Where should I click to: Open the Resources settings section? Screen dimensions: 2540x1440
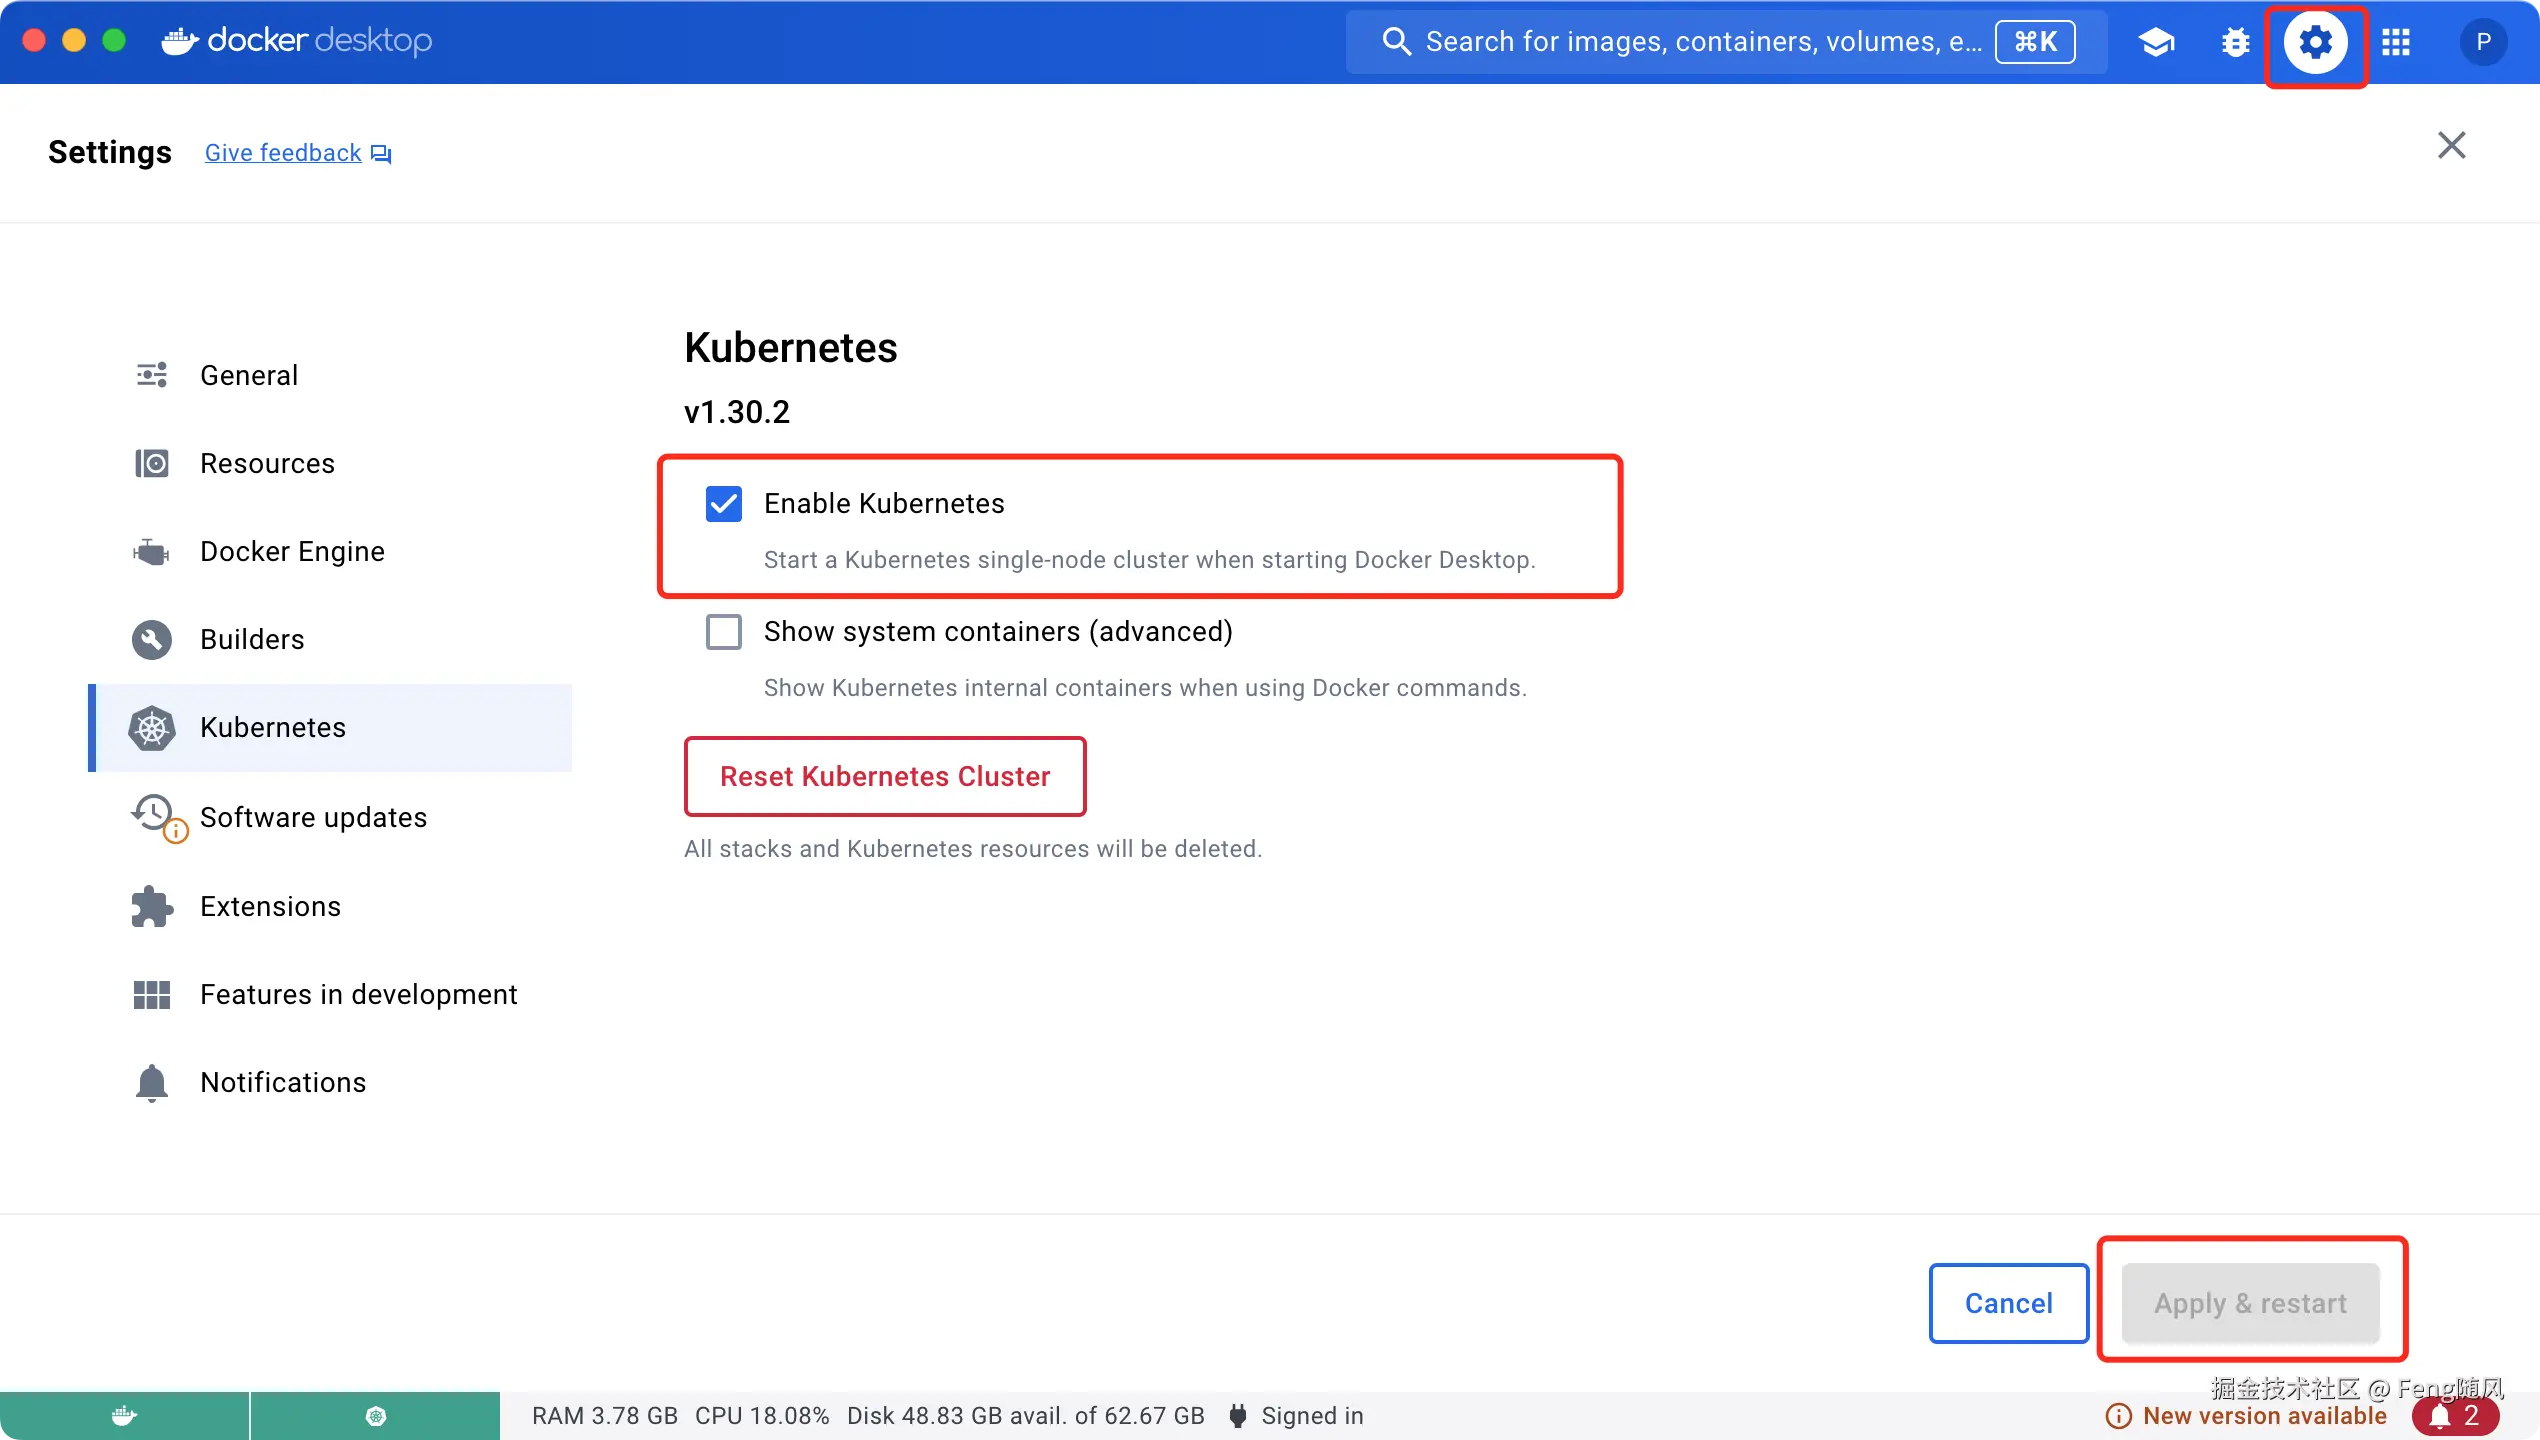(266, 463)
